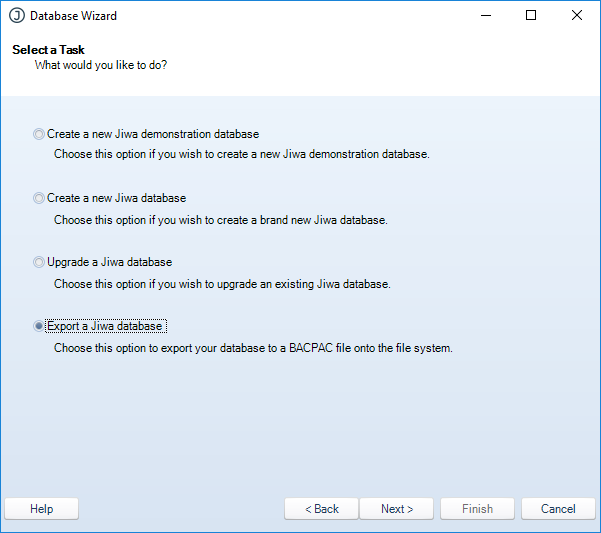Click the demonstration database description text
This screenshot has width=601, height=533.
241,155
